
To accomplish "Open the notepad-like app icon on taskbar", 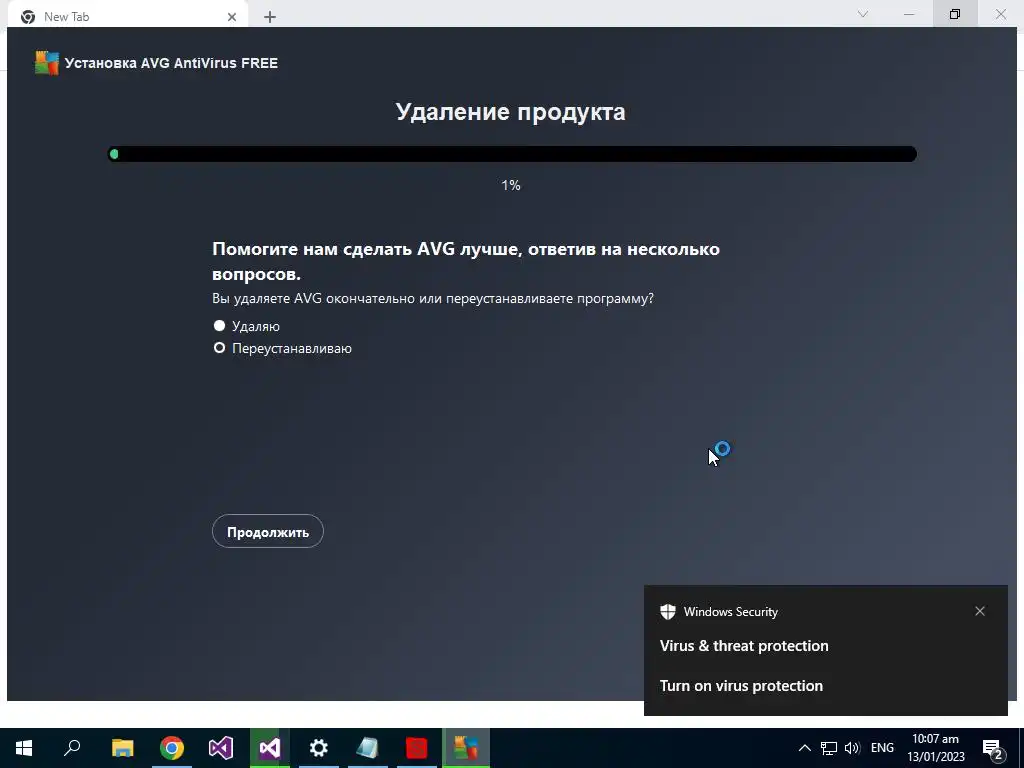I will (367, 748).
